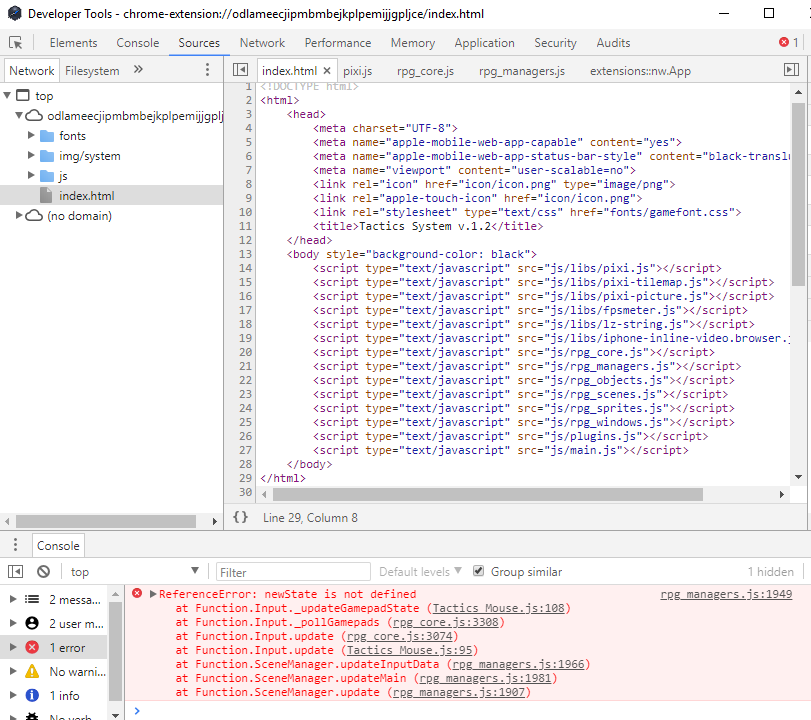Toggle the console sidebar icon

(x=16, y=572)
